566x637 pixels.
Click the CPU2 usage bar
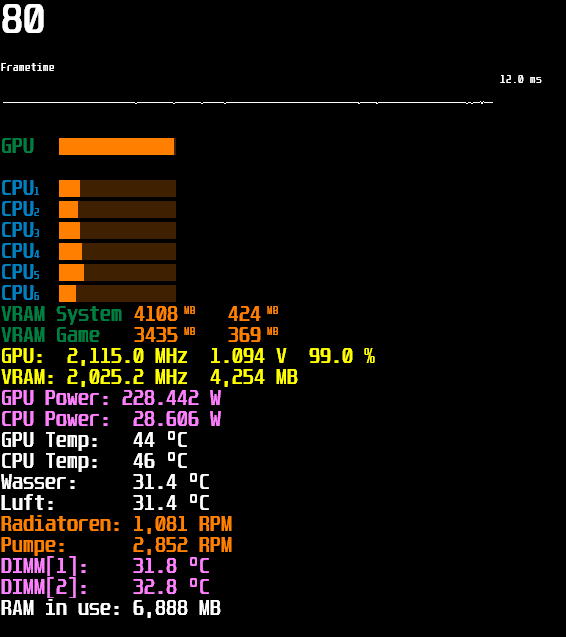click(117, 210)
